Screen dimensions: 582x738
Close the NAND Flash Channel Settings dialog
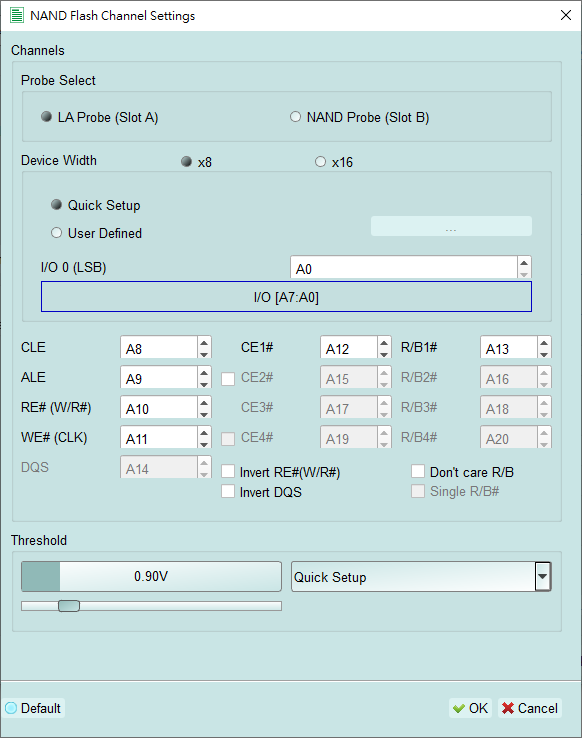[566, 15]
